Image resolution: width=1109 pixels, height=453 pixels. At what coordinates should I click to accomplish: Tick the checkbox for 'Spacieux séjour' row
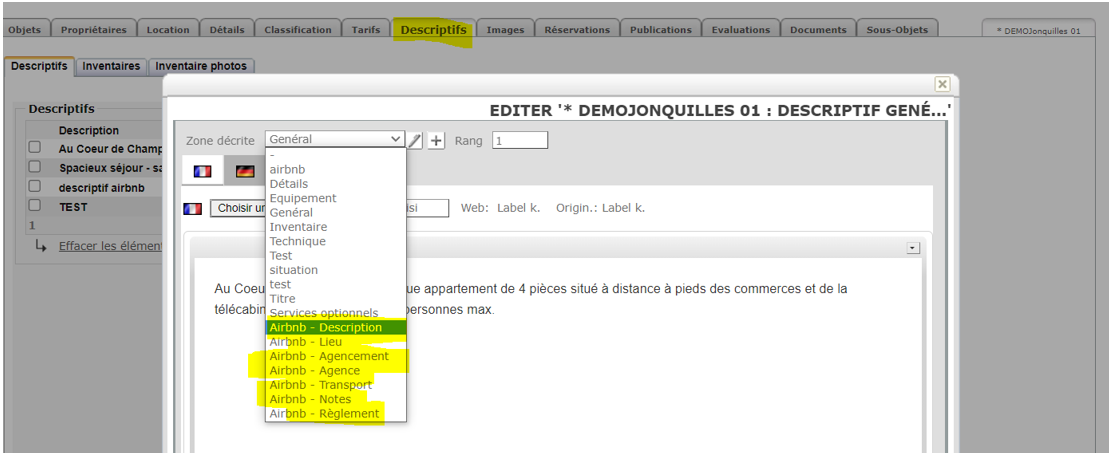(35, 168)
